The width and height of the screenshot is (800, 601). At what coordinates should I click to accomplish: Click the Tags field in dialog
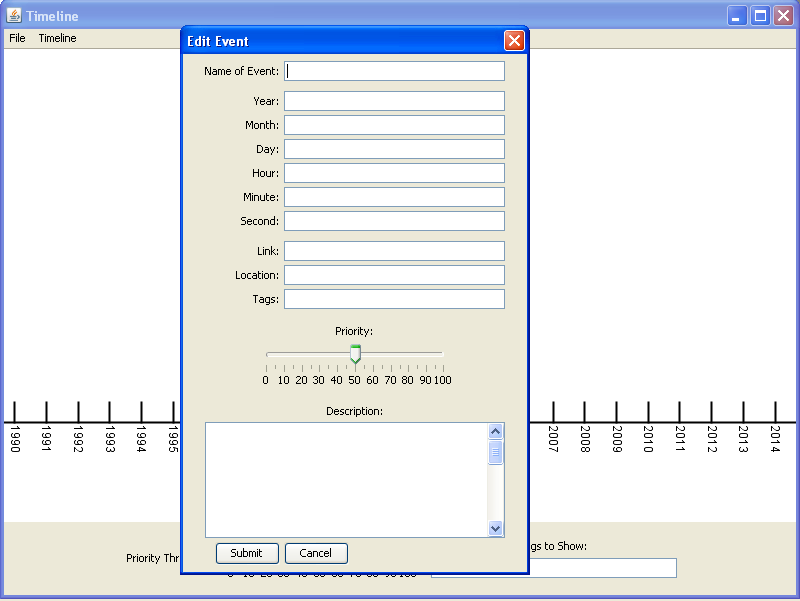[394, 299]
